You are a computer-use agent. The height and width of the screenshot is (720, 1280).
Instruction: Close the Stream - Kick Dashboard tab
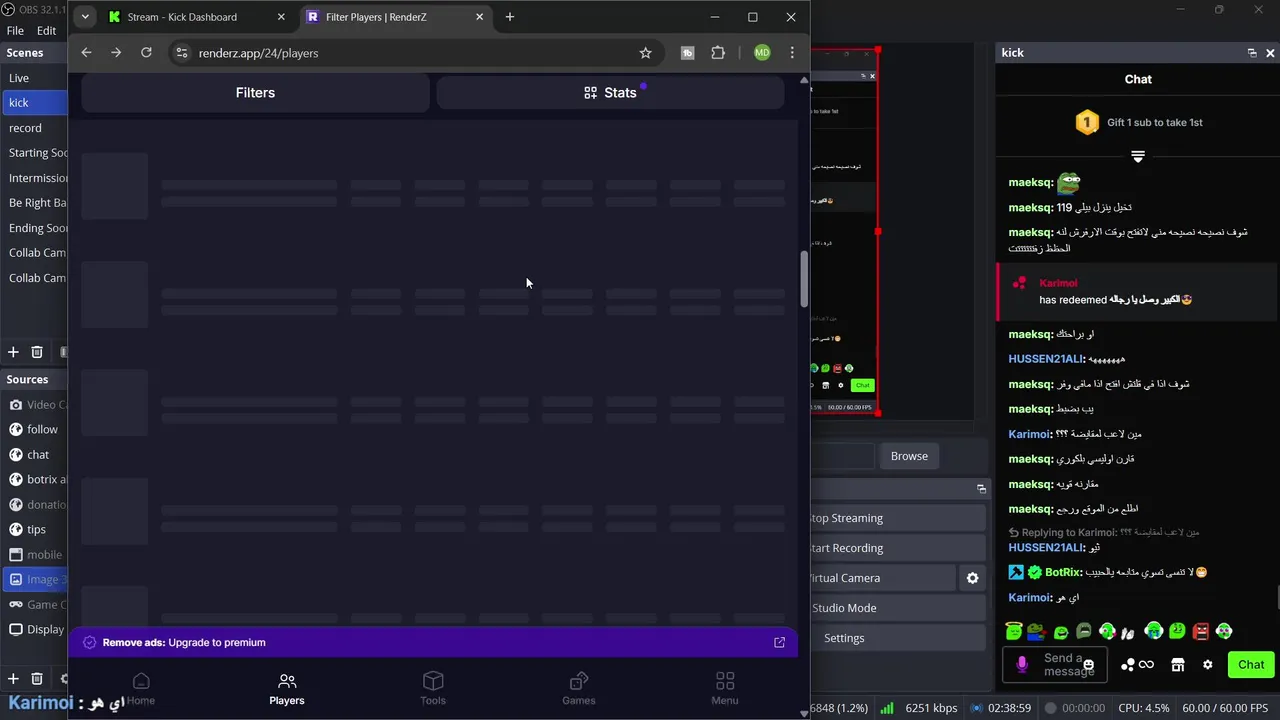pyautogui.click(x=281, y=17)
